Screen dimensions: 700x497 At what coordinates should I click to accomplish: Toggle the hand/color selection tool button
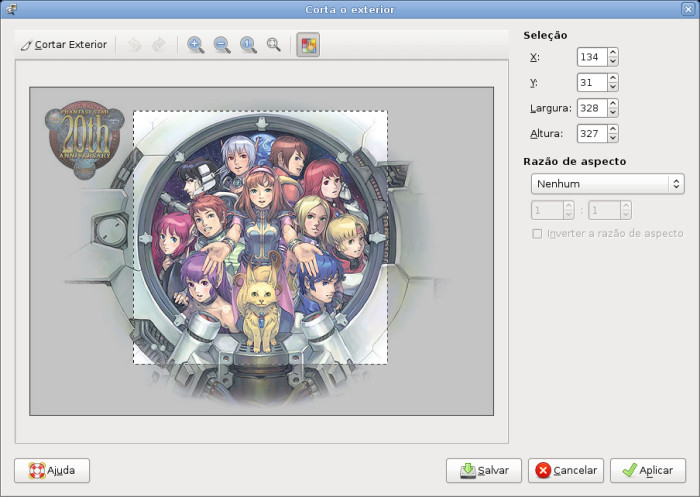tap(308, 45)
